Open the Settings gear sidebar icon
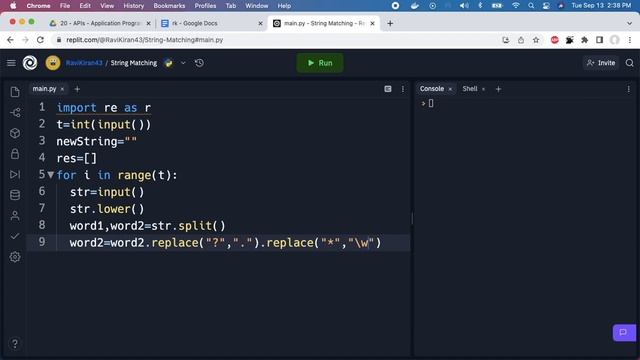 click(x=15, y=257)
